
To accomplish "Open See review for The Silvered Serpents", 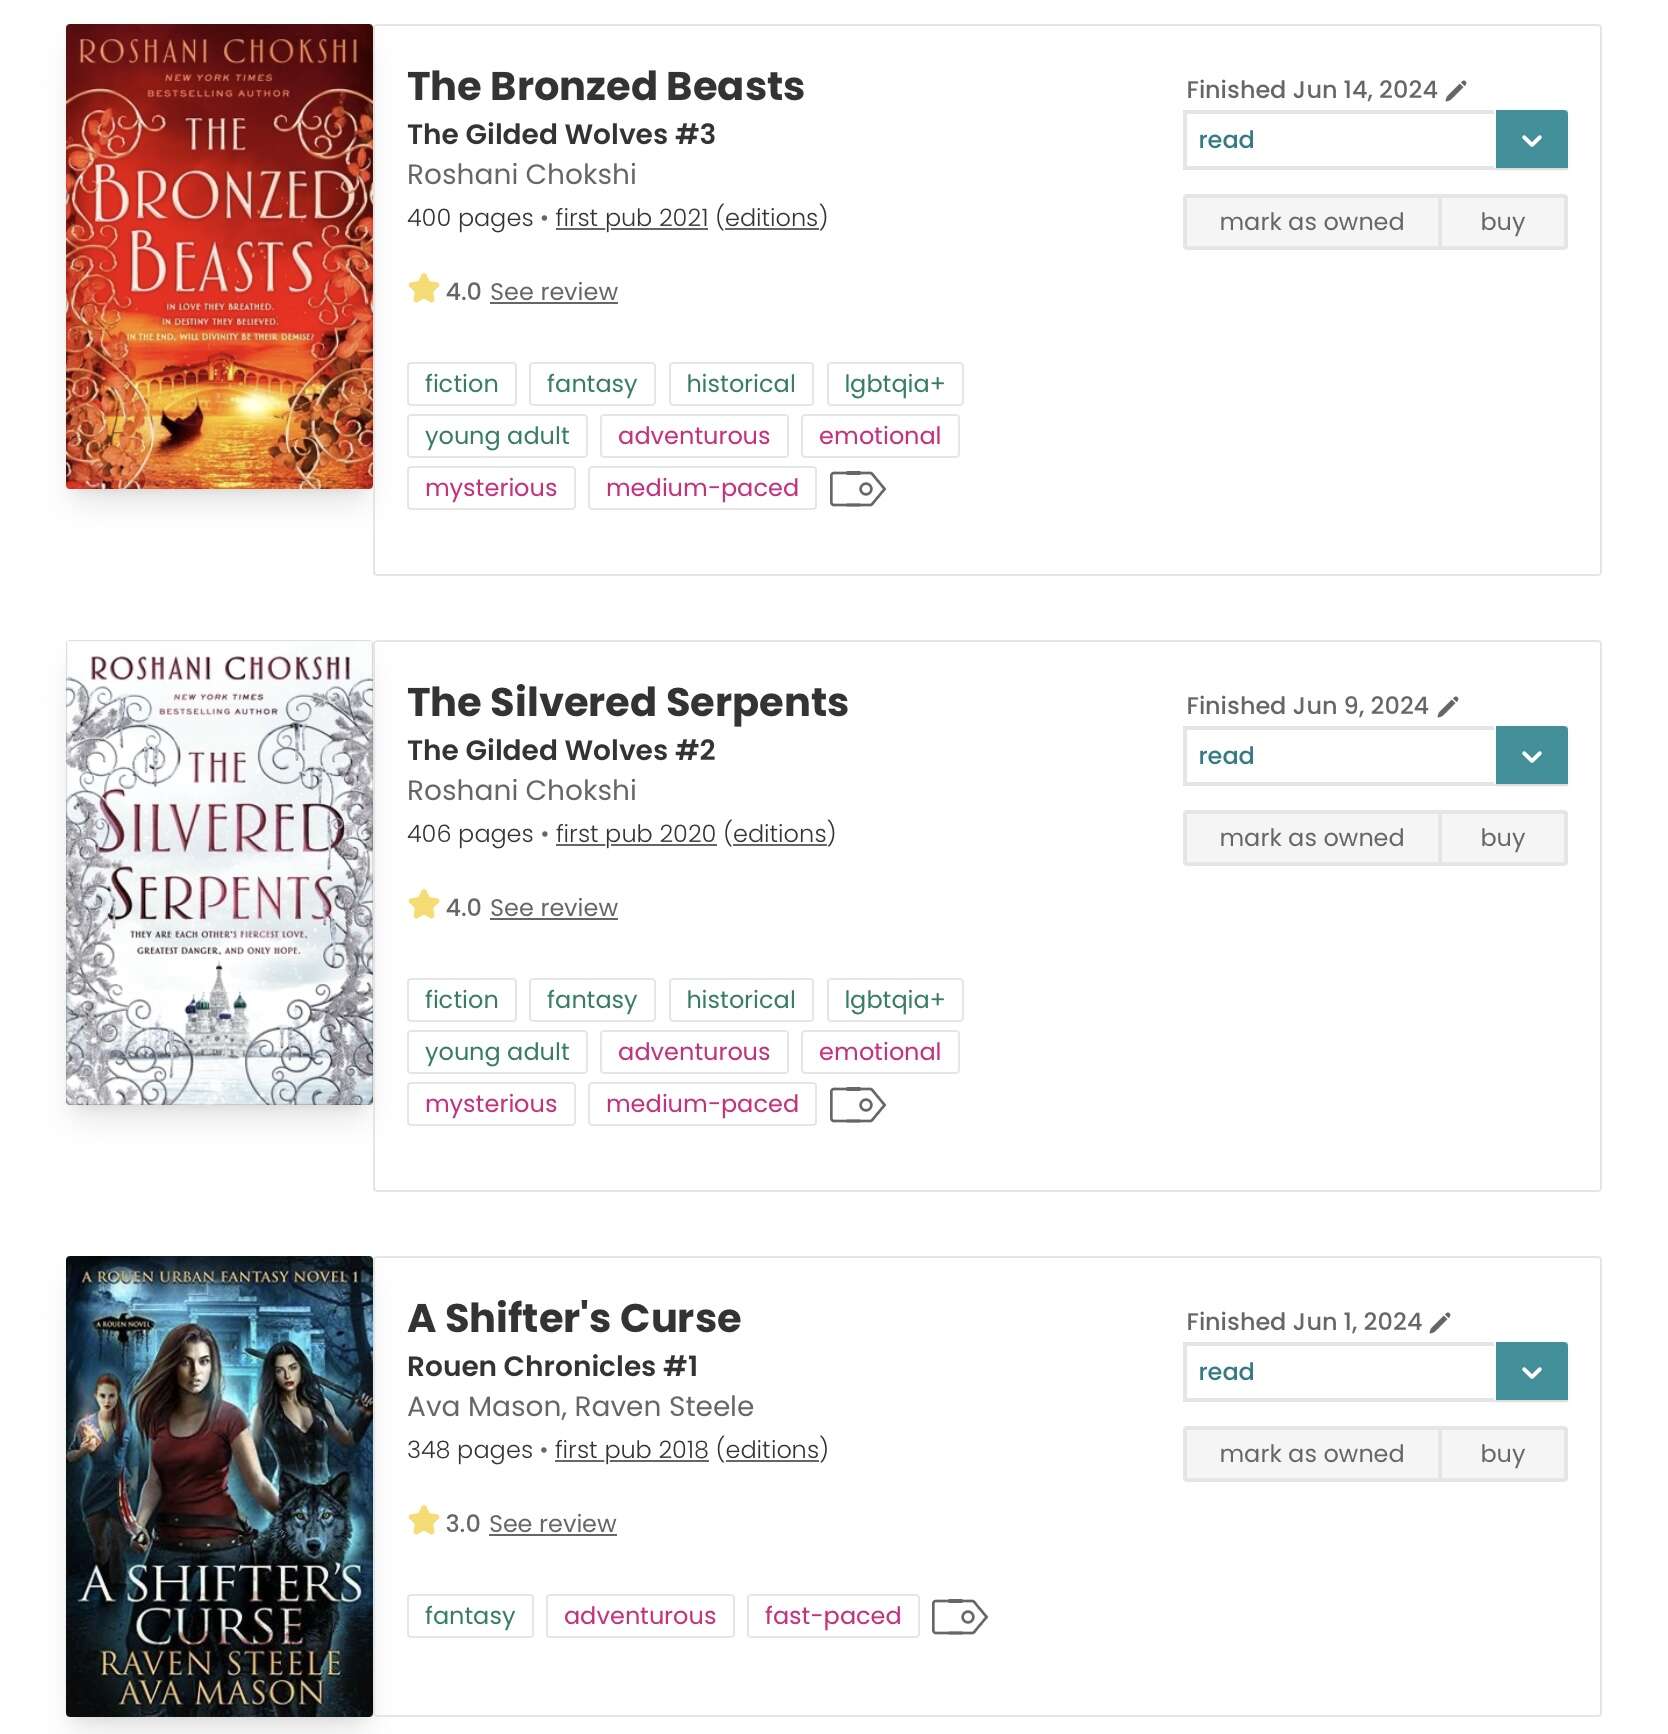I will (553, 908).
